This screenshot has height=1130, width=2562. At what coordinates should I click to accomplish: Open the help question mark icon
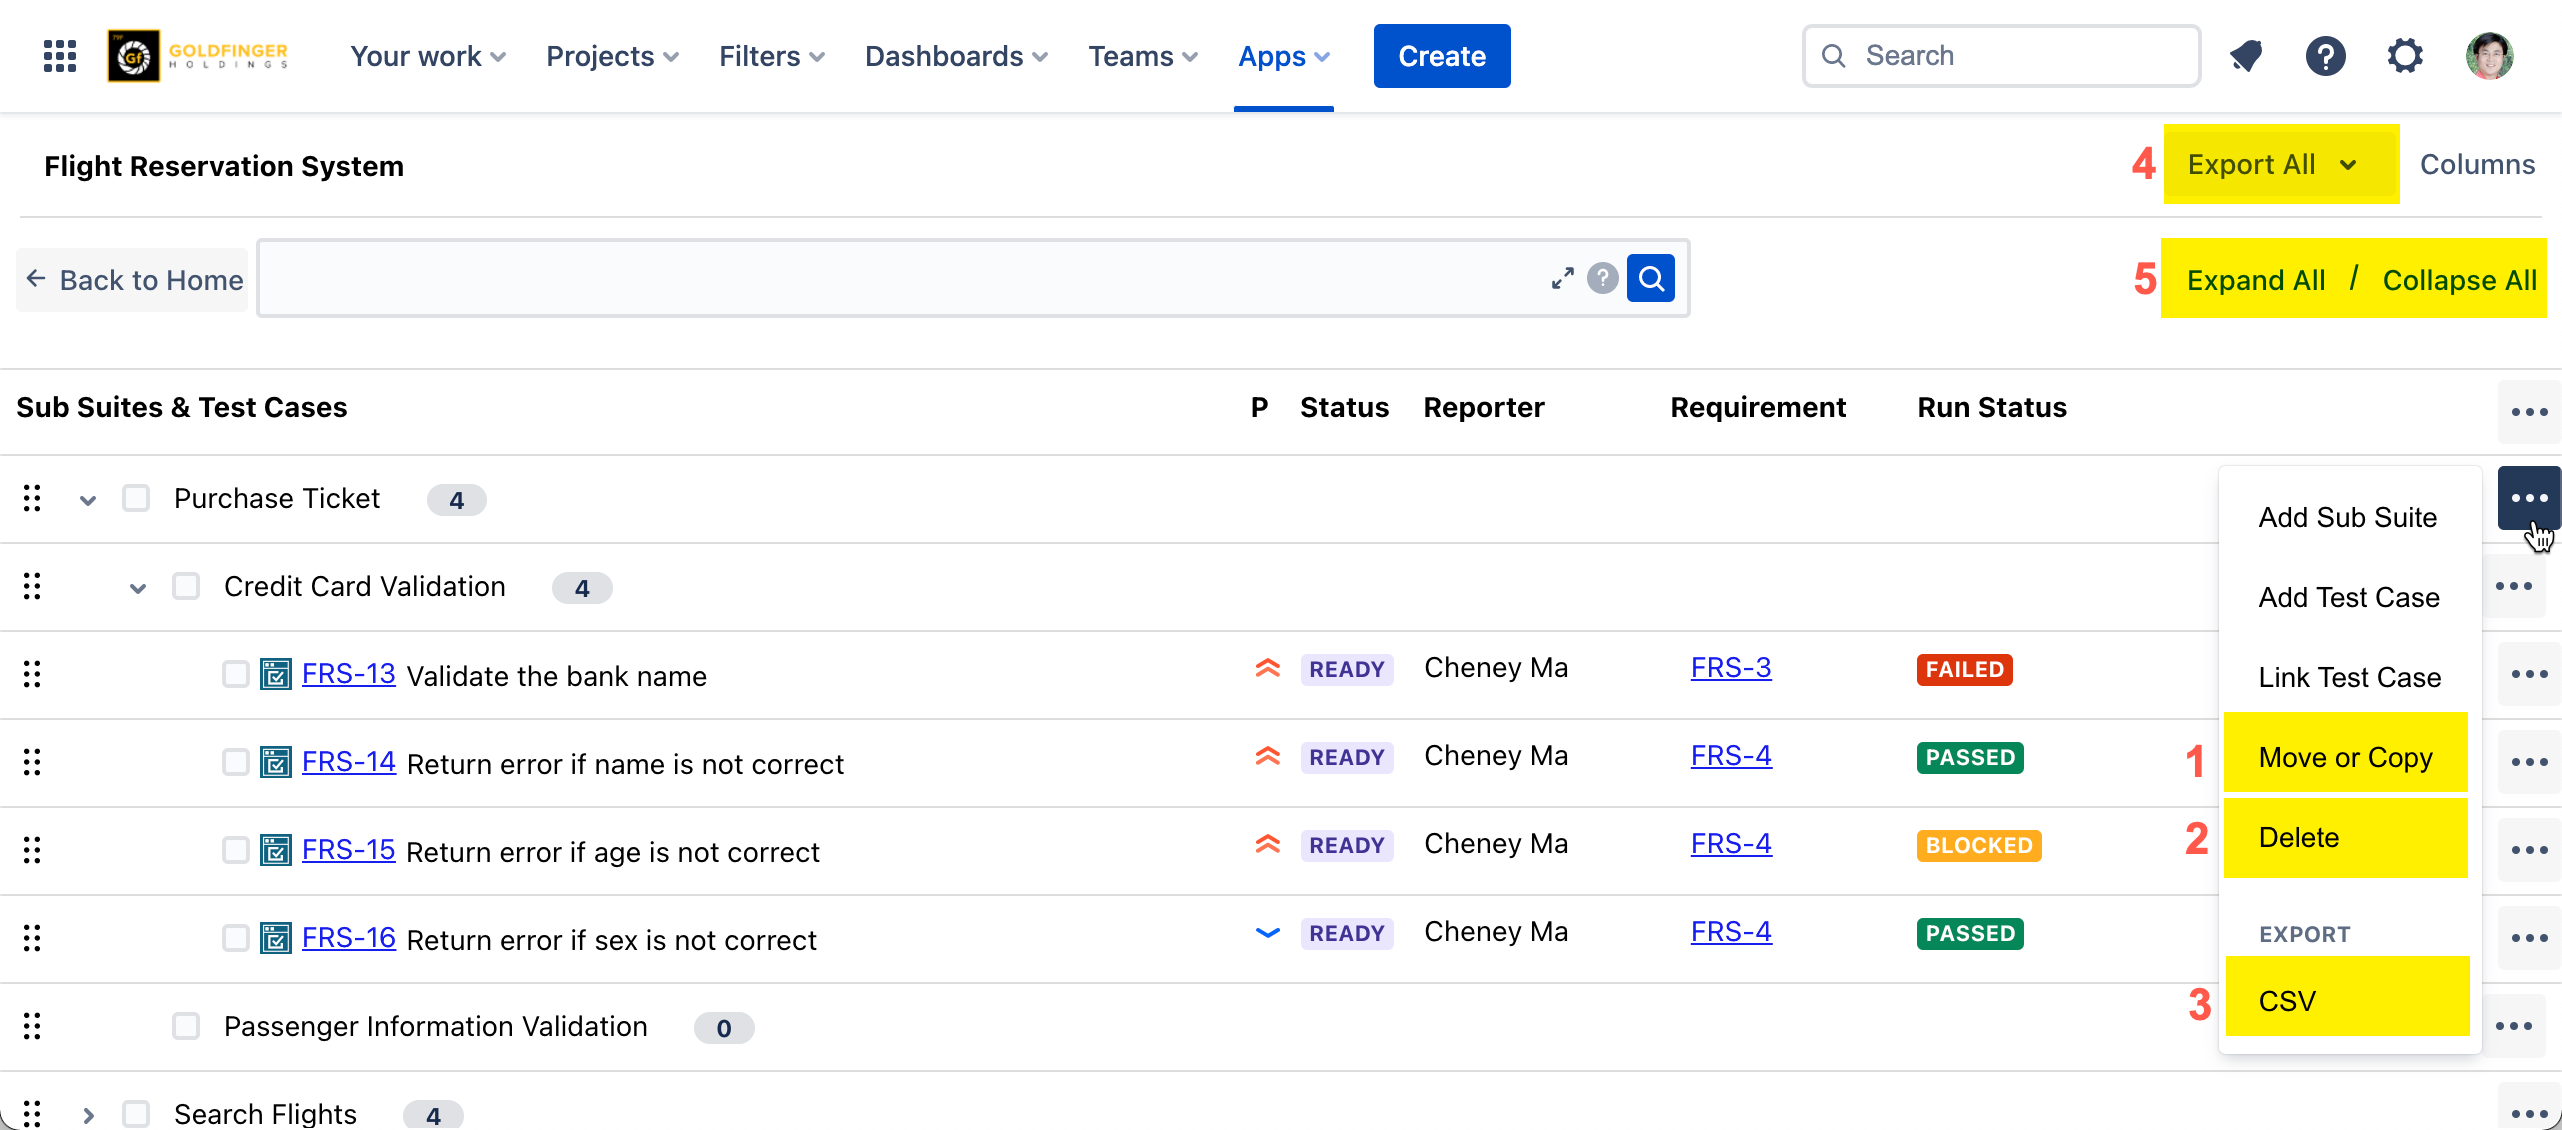[x=2325, y=56]
